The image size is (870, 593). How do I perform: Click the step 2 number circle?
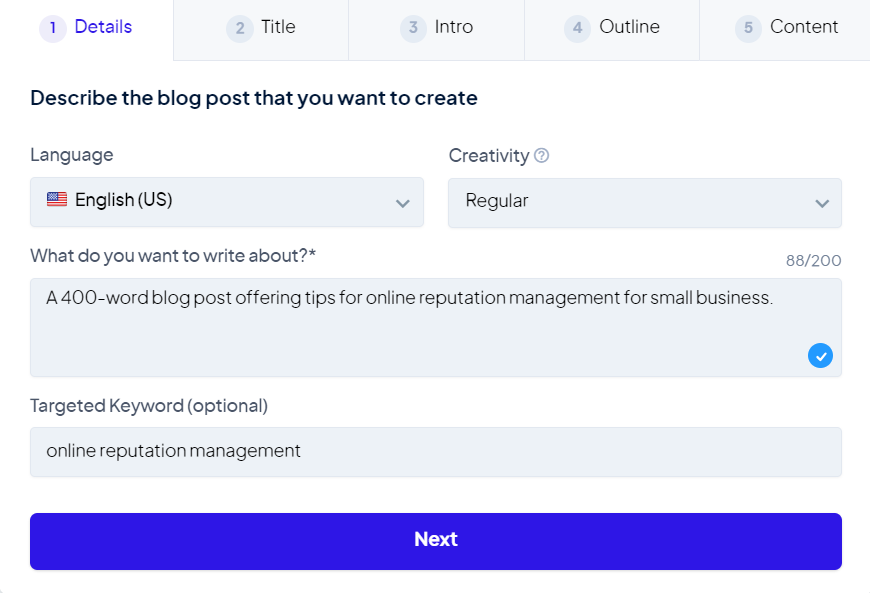point(240,28)
